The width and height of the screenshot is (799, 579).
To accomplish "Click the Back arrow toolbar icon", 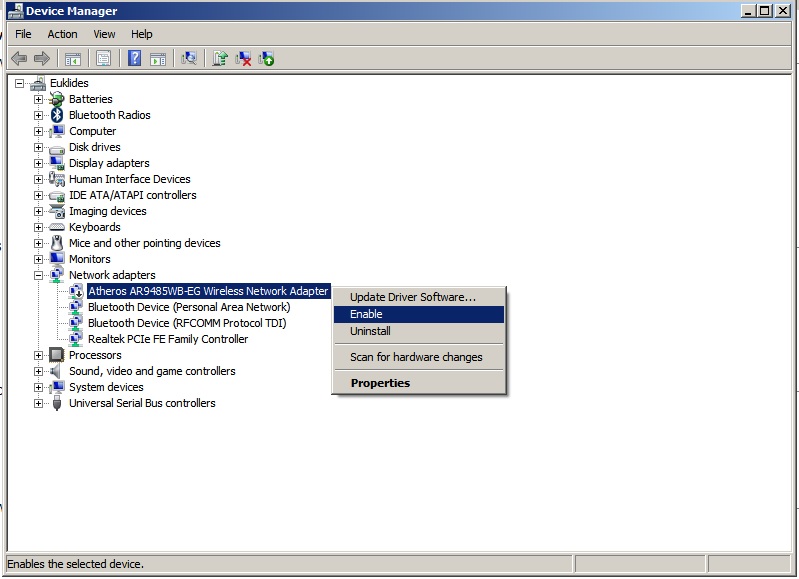I will click(19, 59).
